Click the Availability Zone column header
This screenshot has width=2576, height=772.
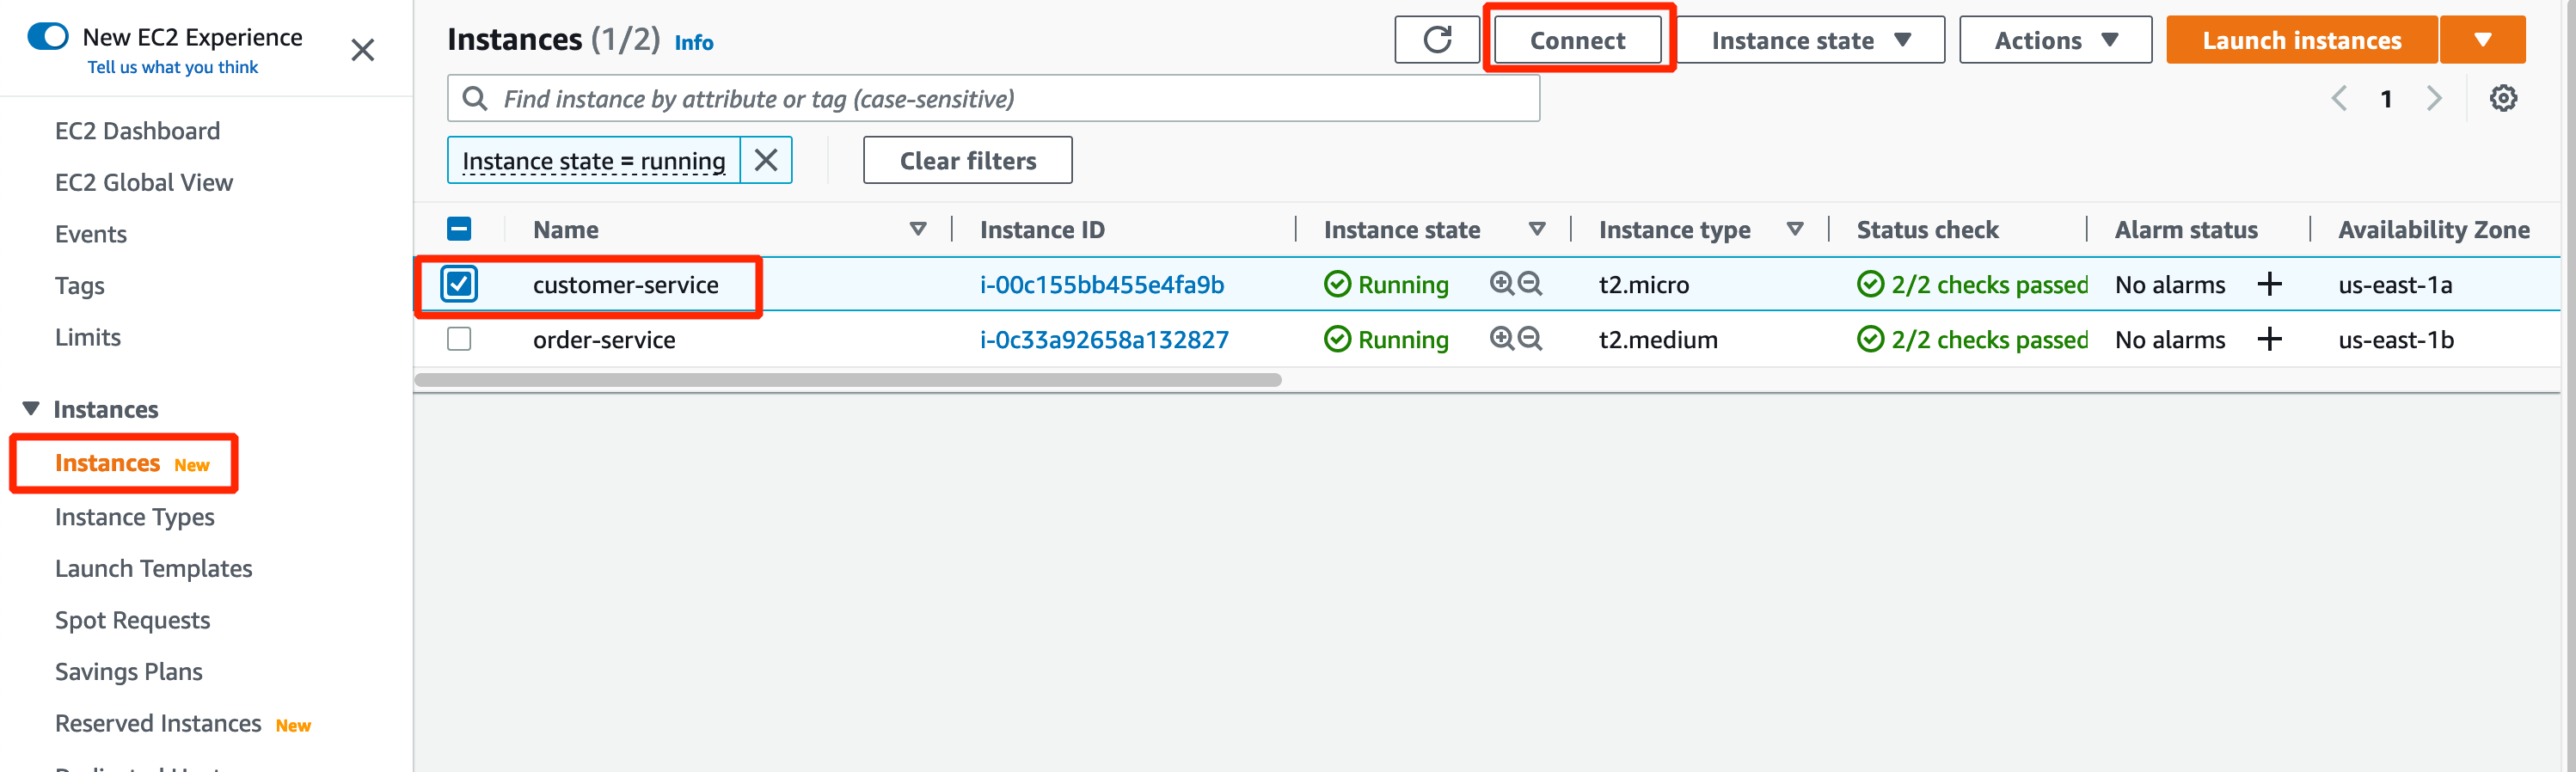[2433, 229]
